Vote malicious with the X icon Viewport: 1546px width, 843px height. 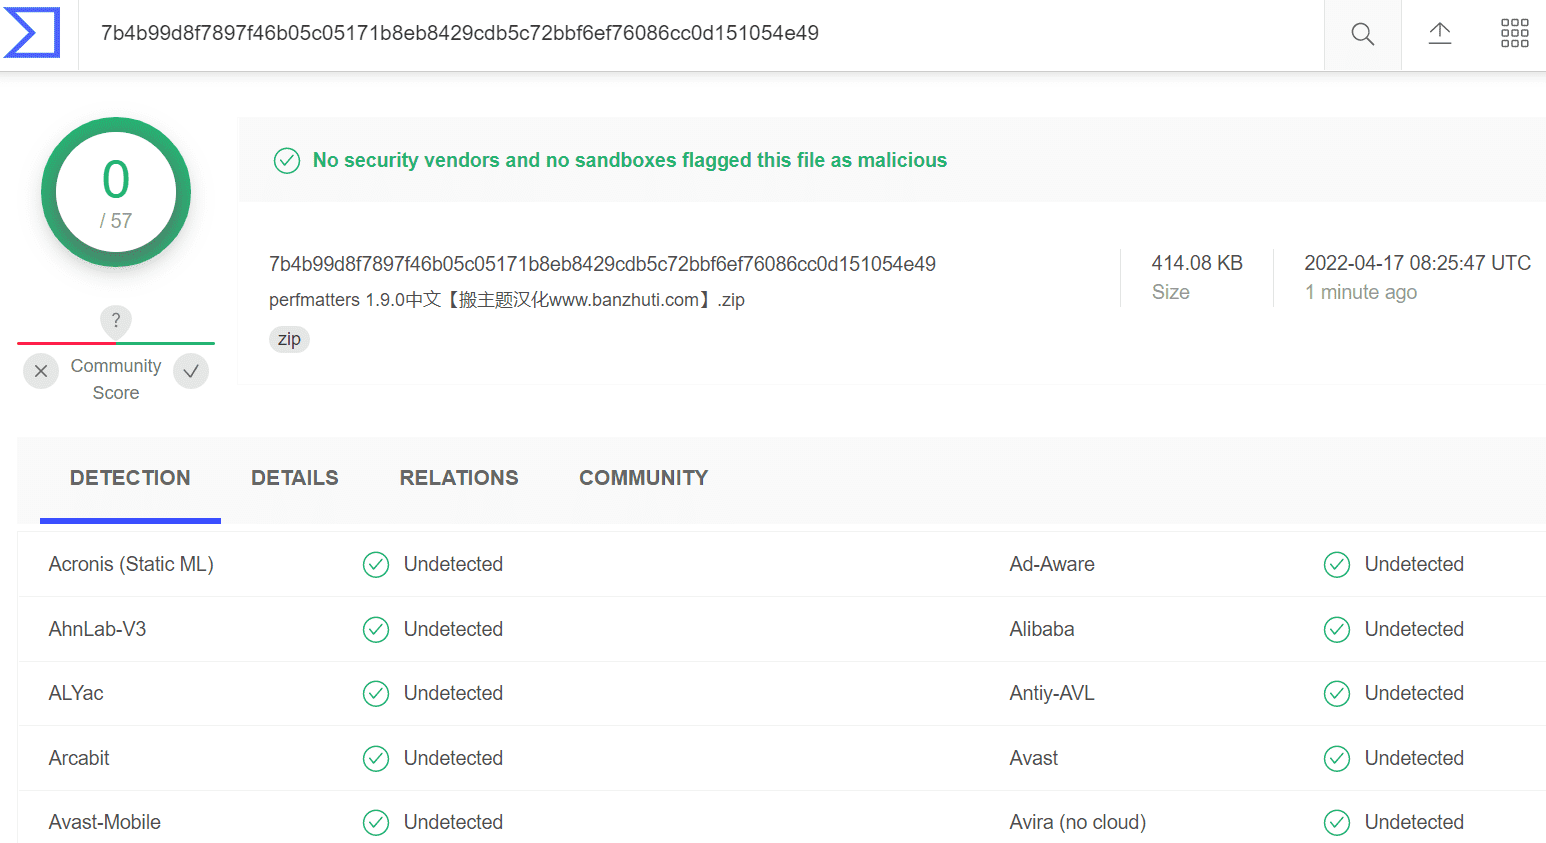click(41, 371)
